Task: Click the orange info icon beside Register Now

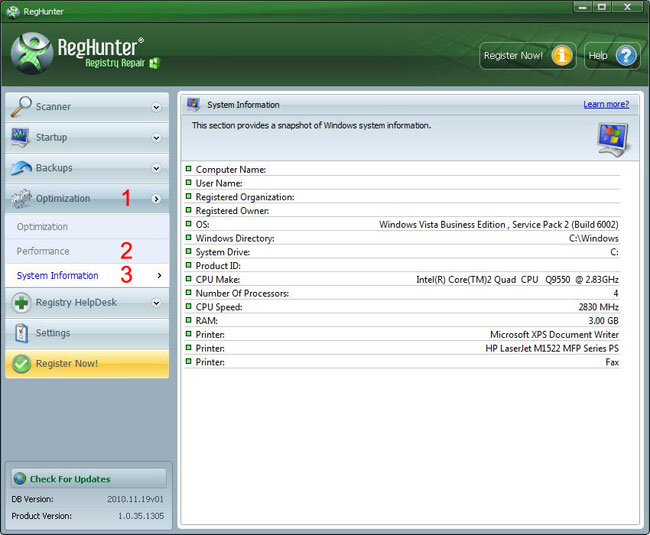Action: 561,56
